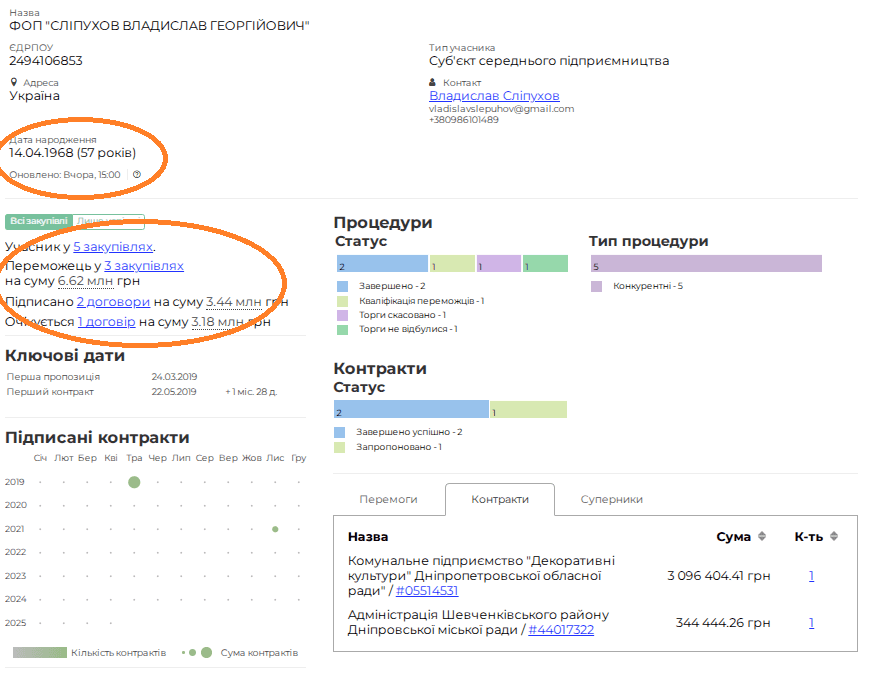876x696 pixels.
Task: Switch to the Контракти tab
Action: pyautogui.click(x=500, y=499)
